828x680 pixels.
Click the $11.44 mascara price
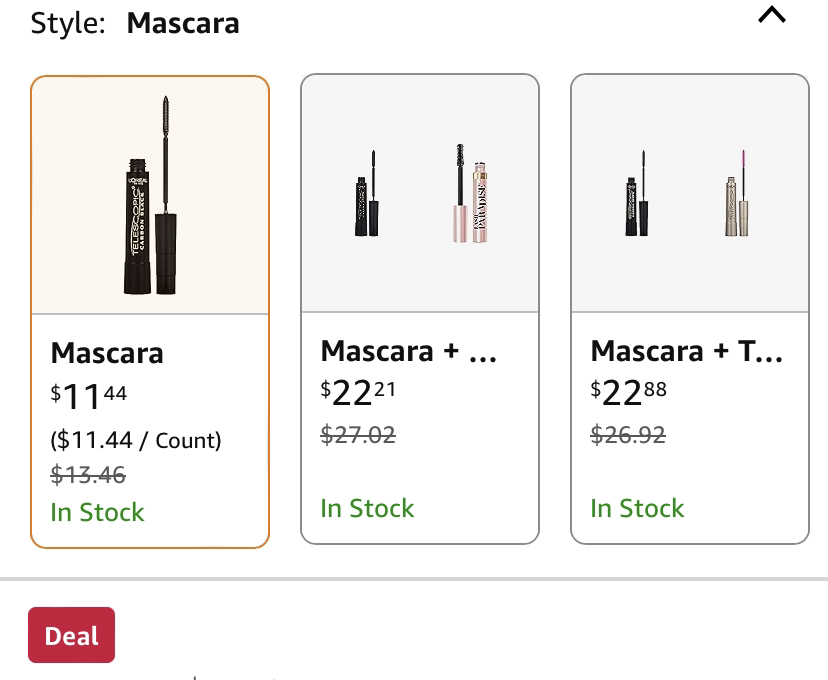click(89, 396)
